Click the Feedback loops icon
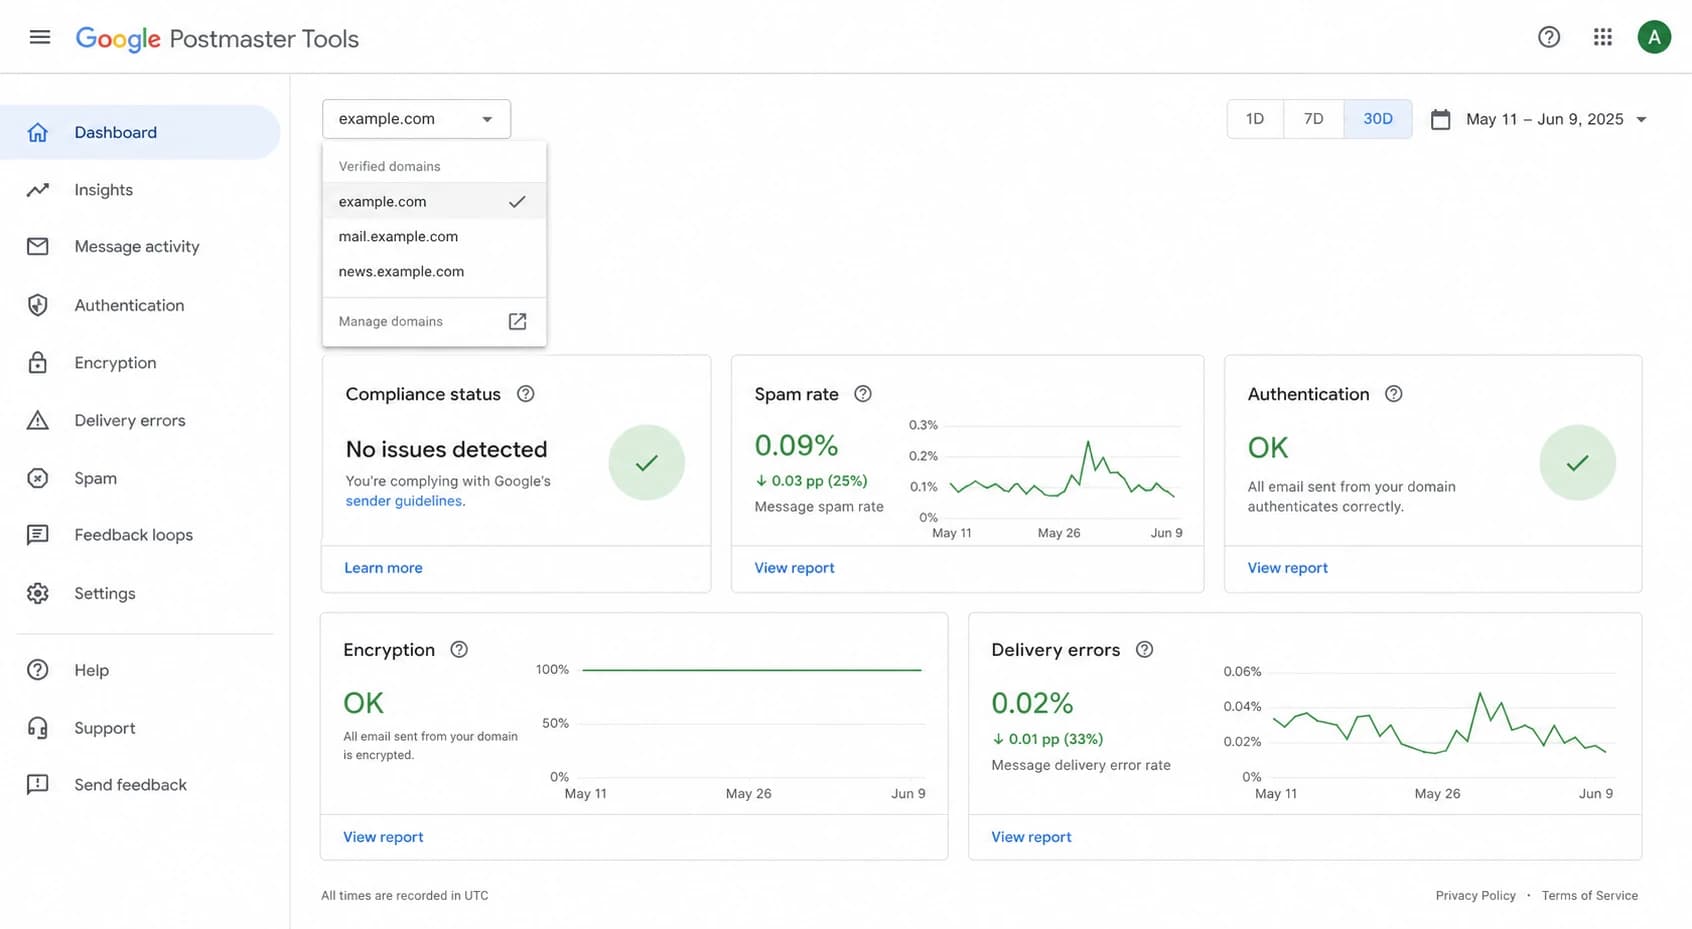1692x929 pixels. tap(38, 535)
